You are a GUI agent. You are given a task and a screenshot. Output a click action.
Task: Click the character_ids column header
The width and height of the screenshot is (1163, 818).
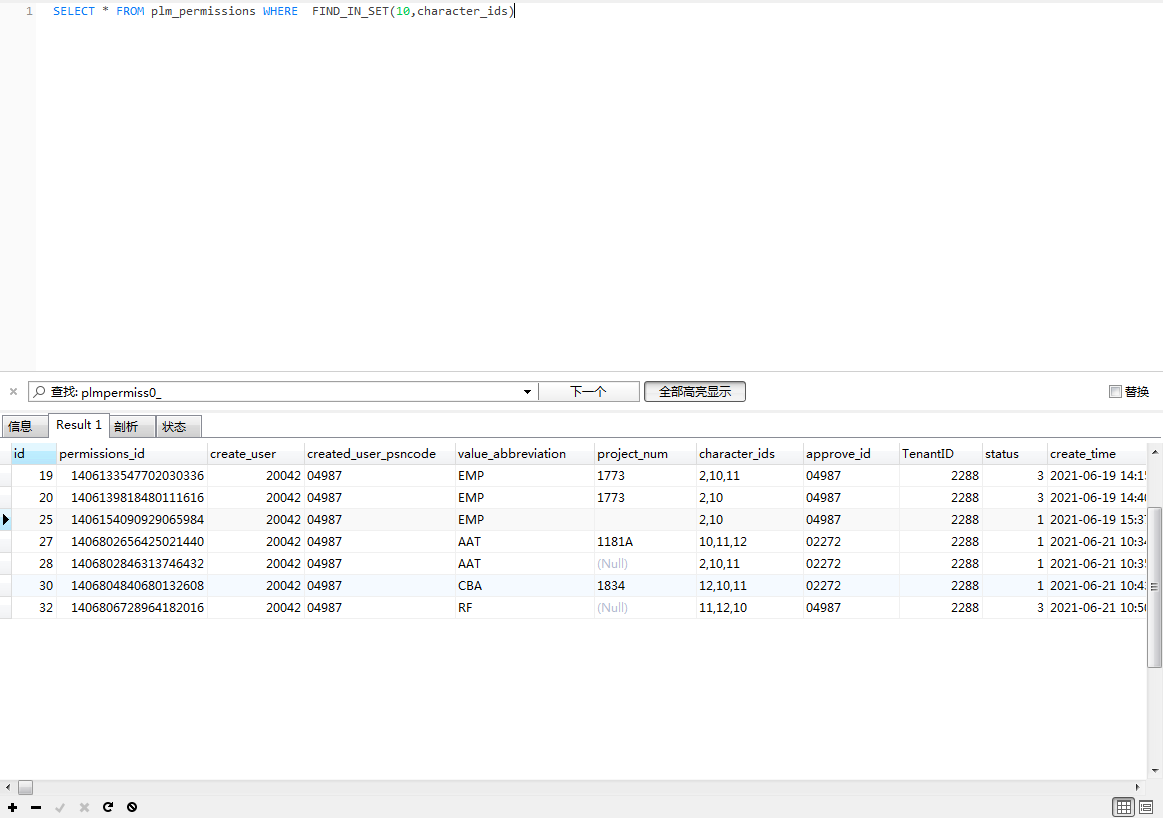[x=750, y=454]
